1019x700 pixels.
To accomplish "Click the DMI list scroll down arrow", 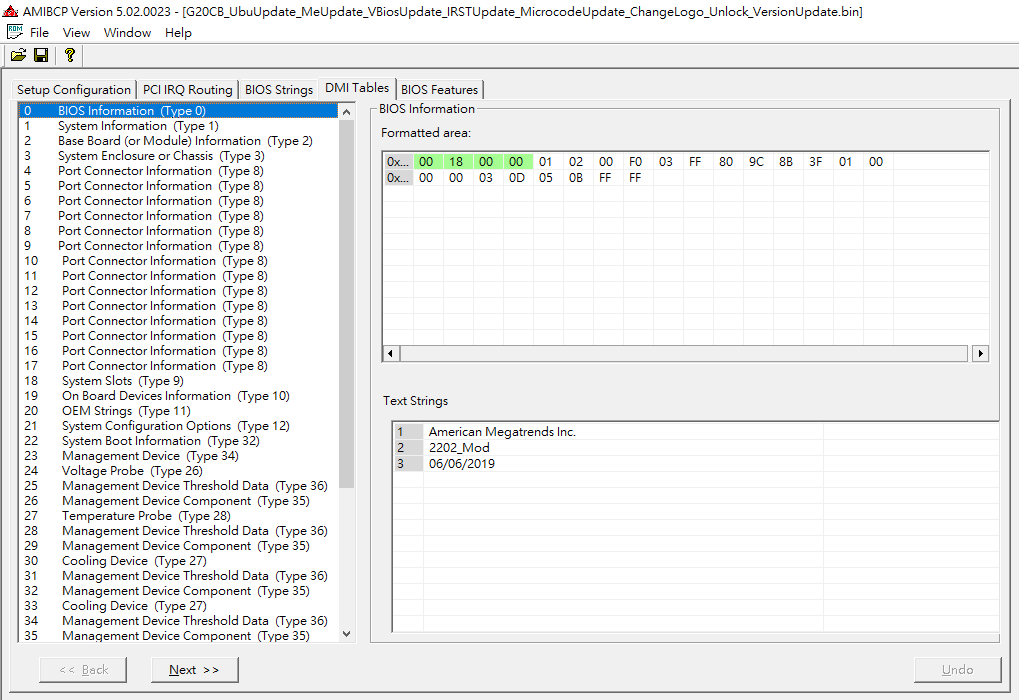I will pos(346,634).
